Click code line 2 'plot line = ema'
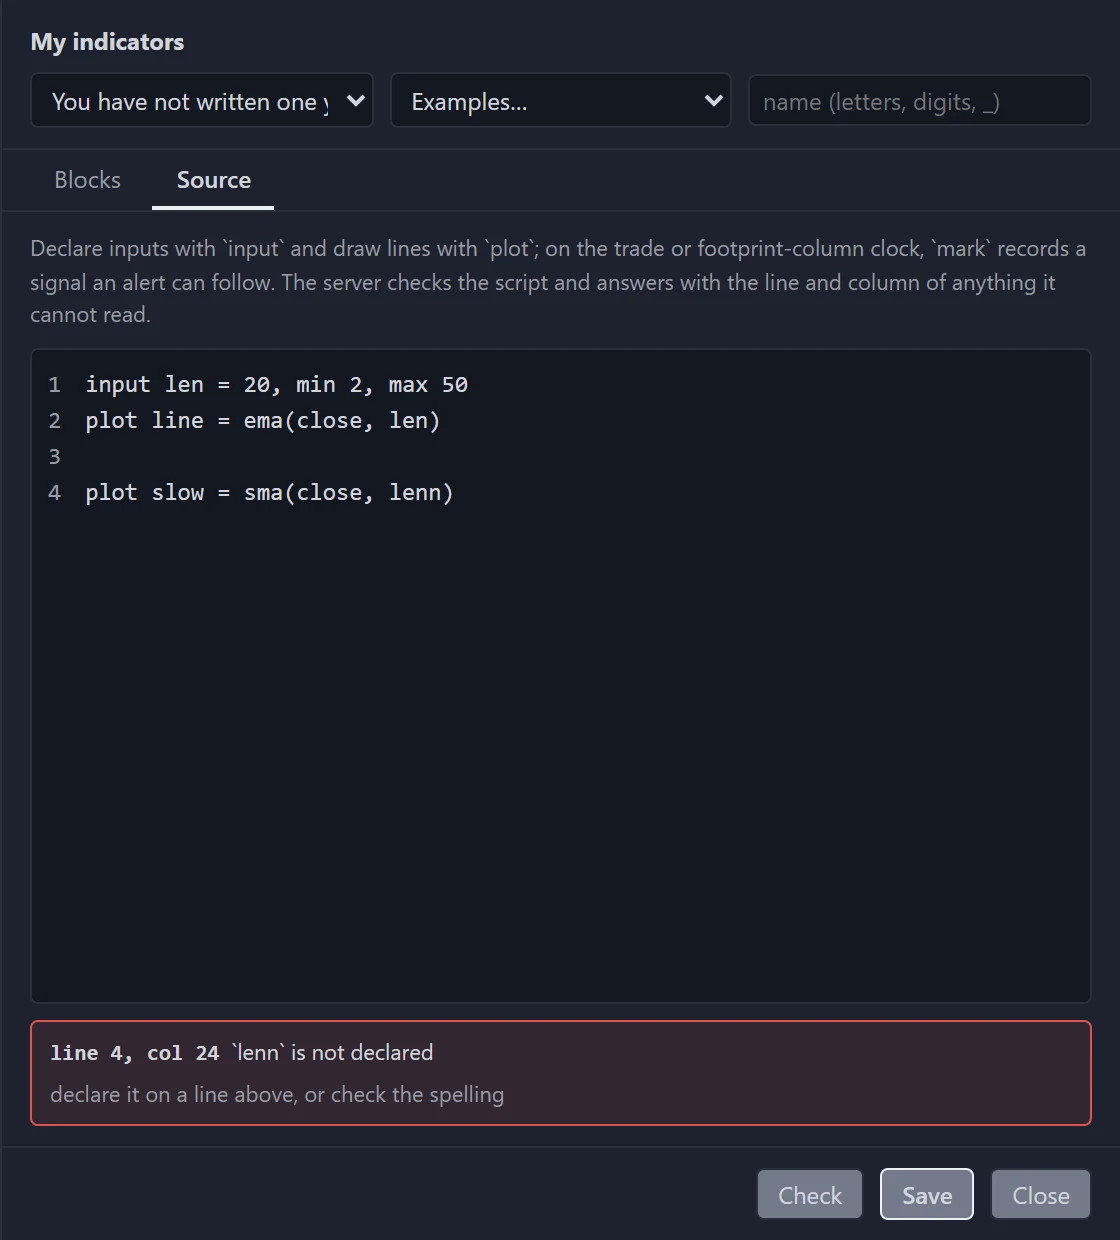The image size is (1120, 1240). pos(263,421)
